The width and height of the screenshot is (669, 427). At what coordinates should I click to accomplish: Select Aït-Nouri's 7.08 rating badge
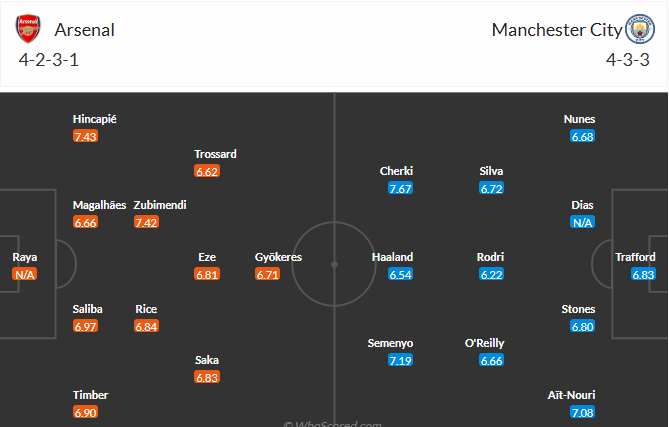(x=582, y=412)
